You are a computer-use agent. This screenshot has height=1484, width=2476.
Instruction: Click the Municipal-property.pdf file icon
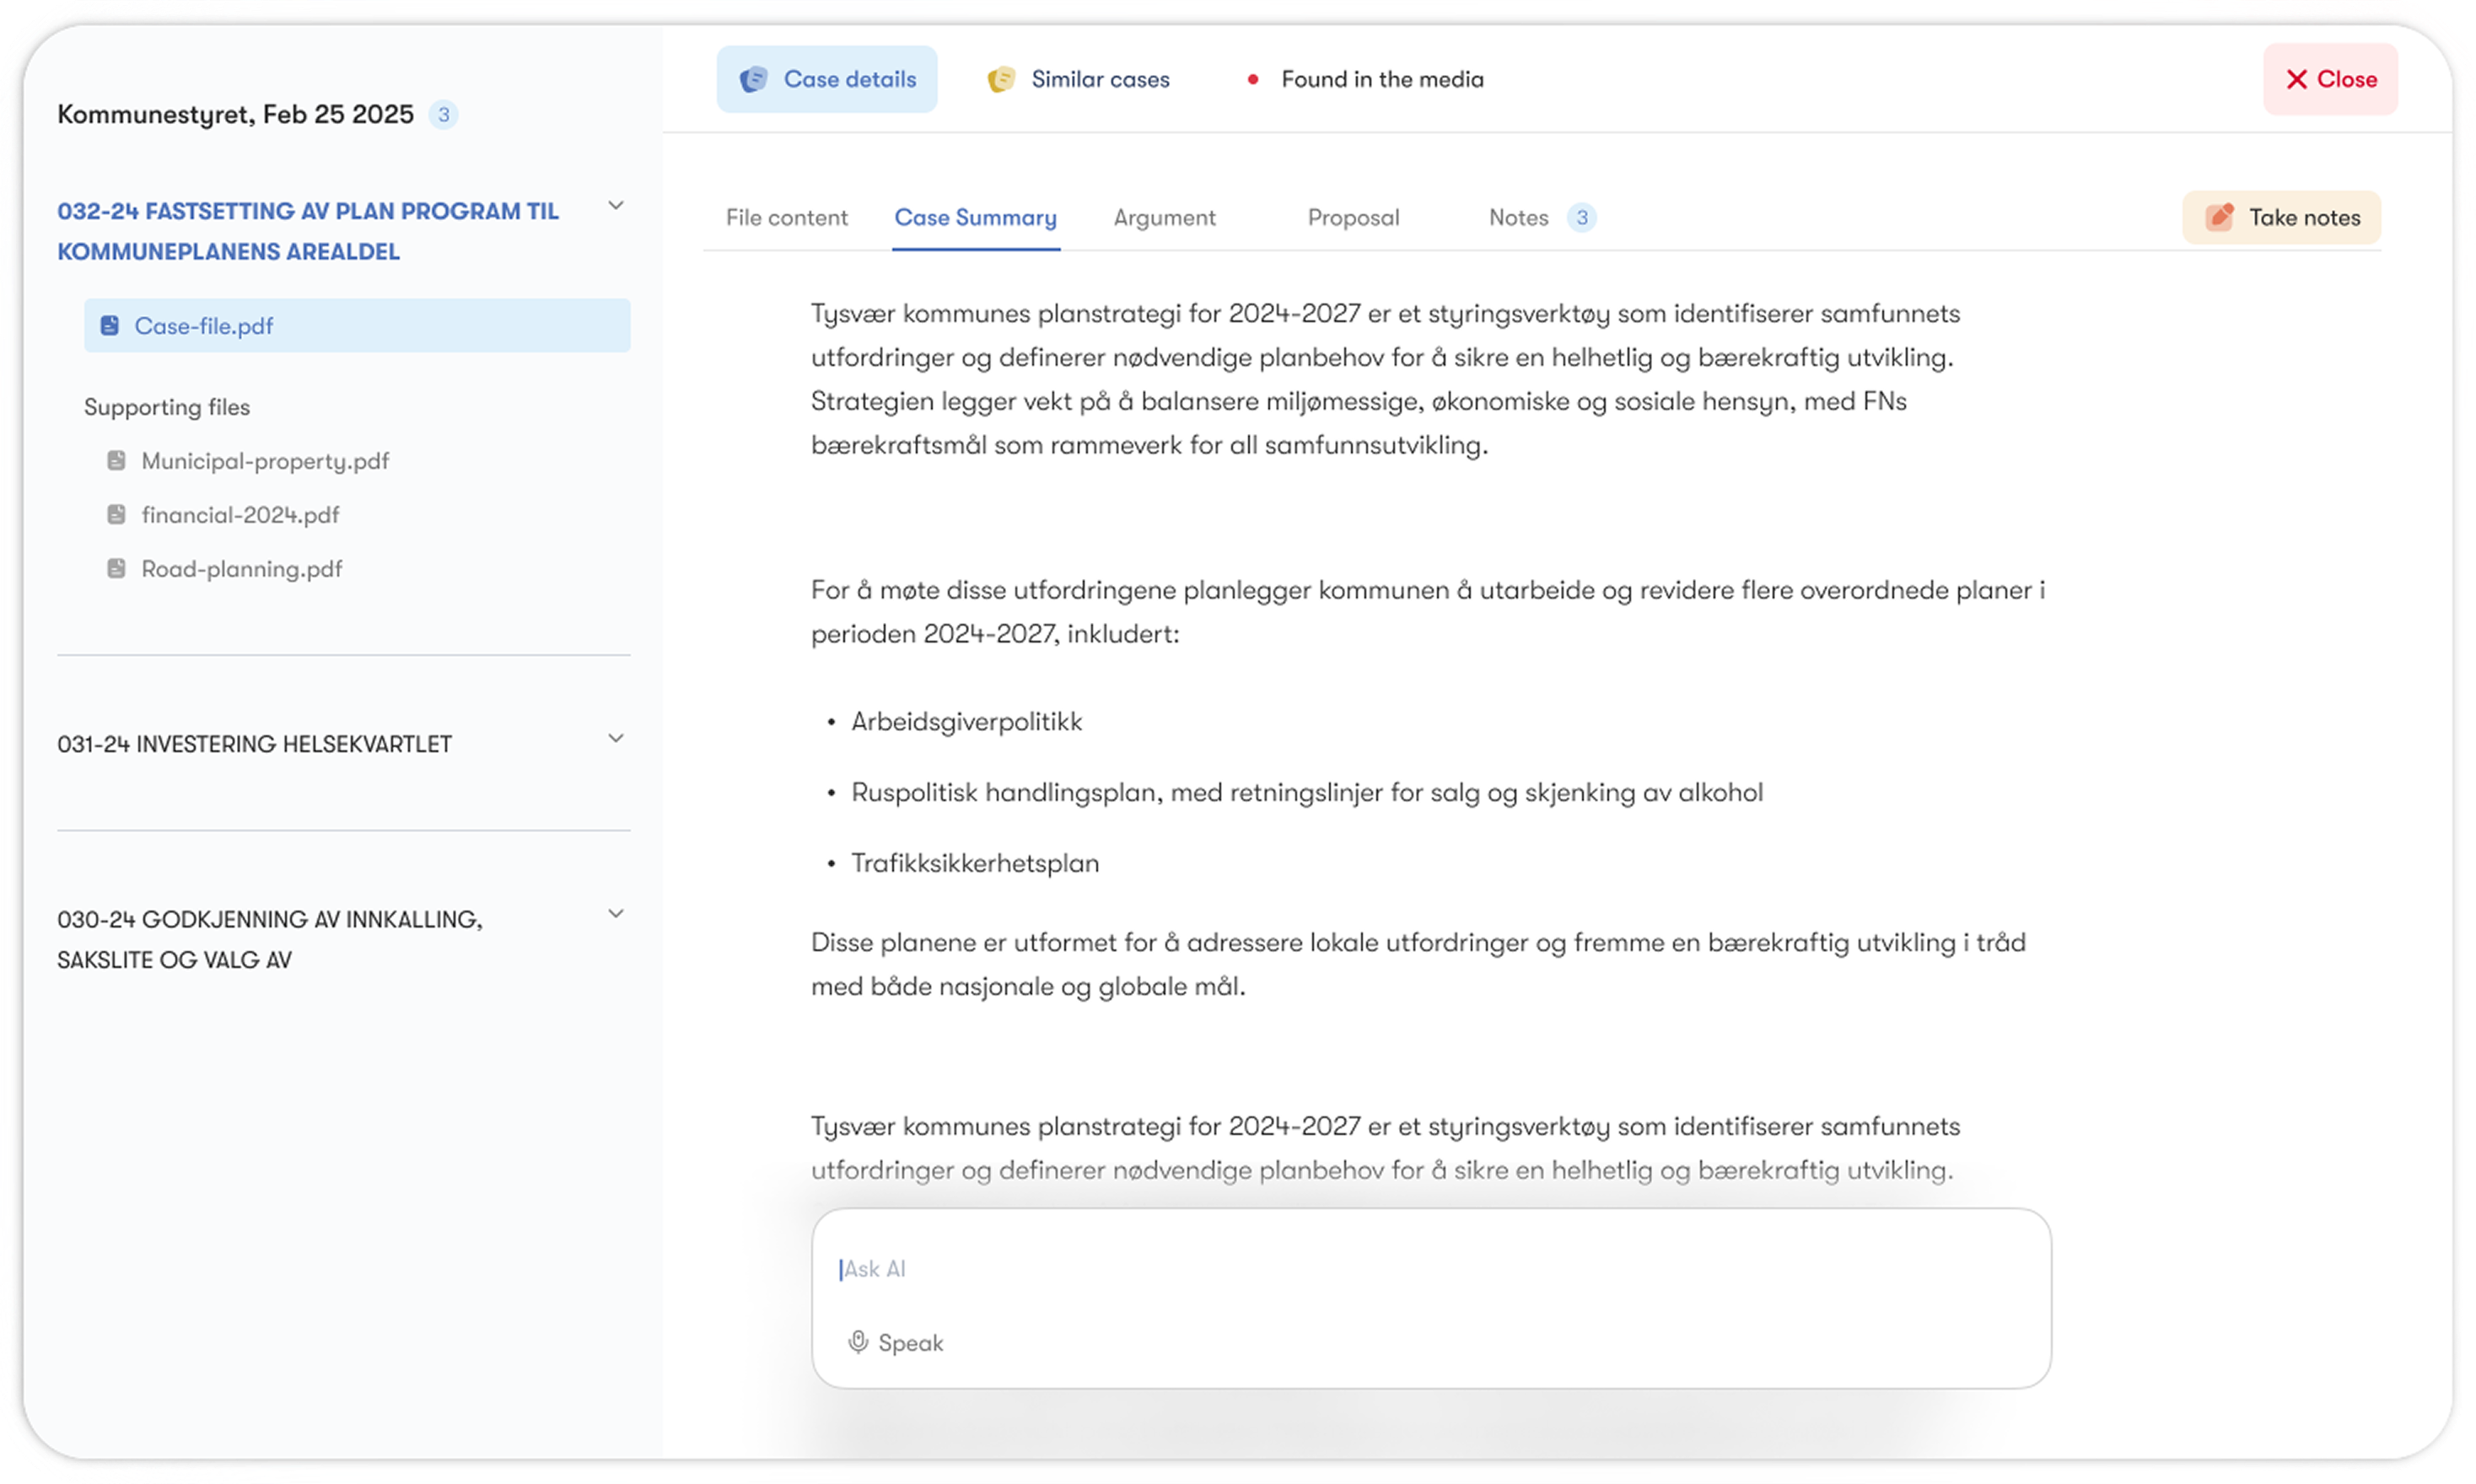(x=116, y=460)
